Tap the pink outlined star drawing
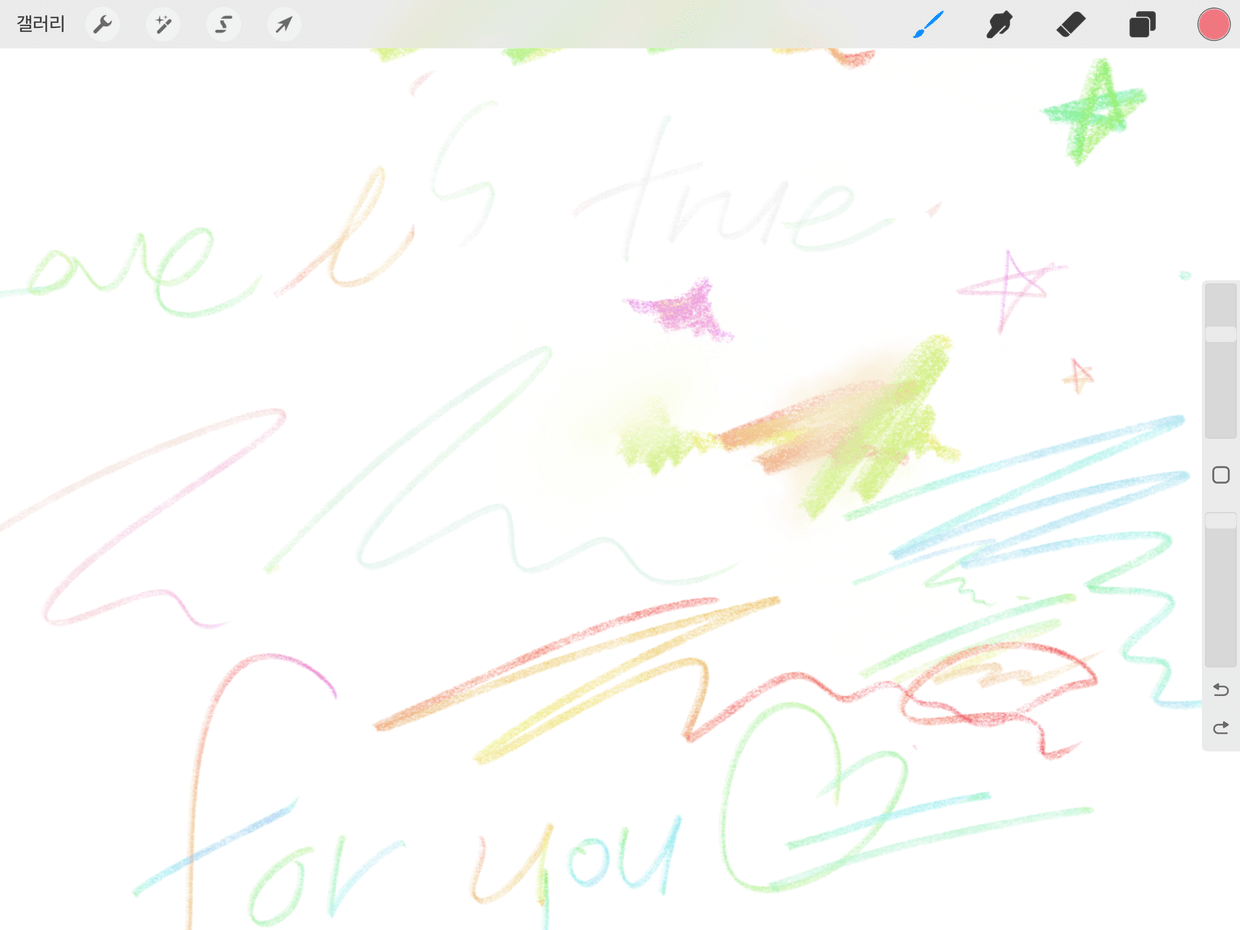This screenshot has width=1240, height=930. (1010, 287)
